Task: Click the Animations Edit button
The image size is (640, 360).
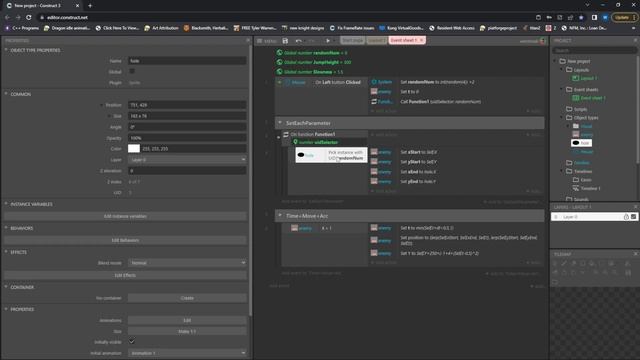Action: pyautogui.click(x=187, y=320)
